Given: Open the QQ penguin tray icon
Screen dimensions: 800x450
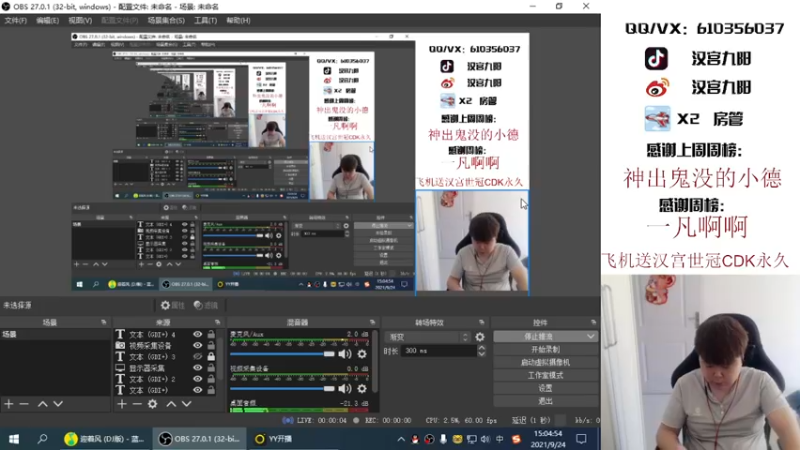Looking at the screenshot, I should coord(415,439).
